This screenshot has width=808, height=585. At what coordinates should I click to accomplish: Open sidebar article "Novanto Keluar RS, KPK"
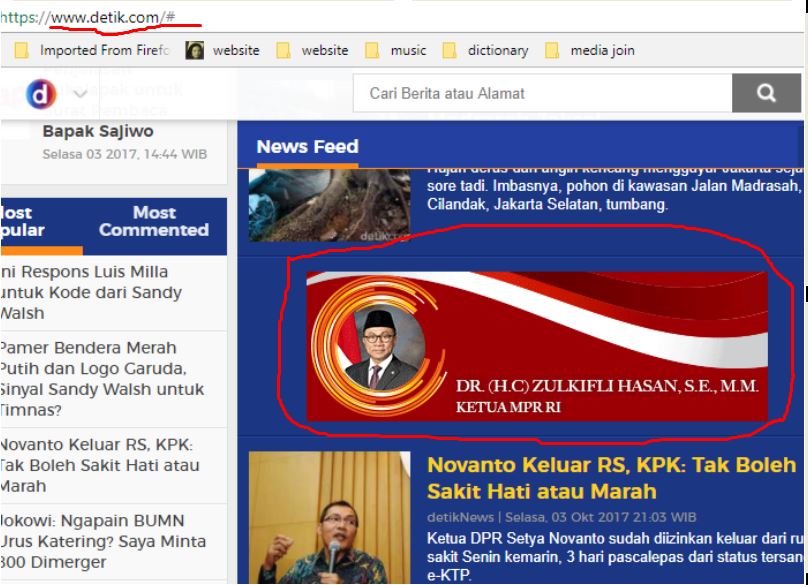100,465
